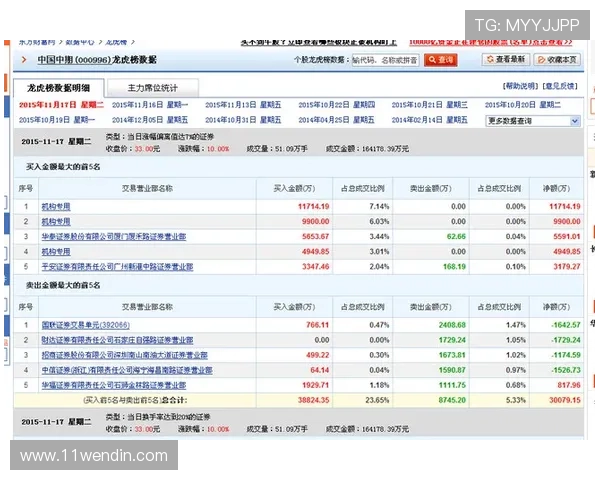Click the buy amount cell 766.11

coord(317,325)
